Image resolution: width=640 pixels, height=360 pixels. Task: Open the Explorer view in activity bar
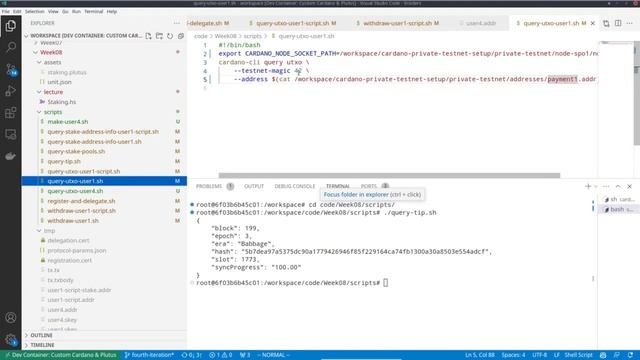(x=11, y=26)
